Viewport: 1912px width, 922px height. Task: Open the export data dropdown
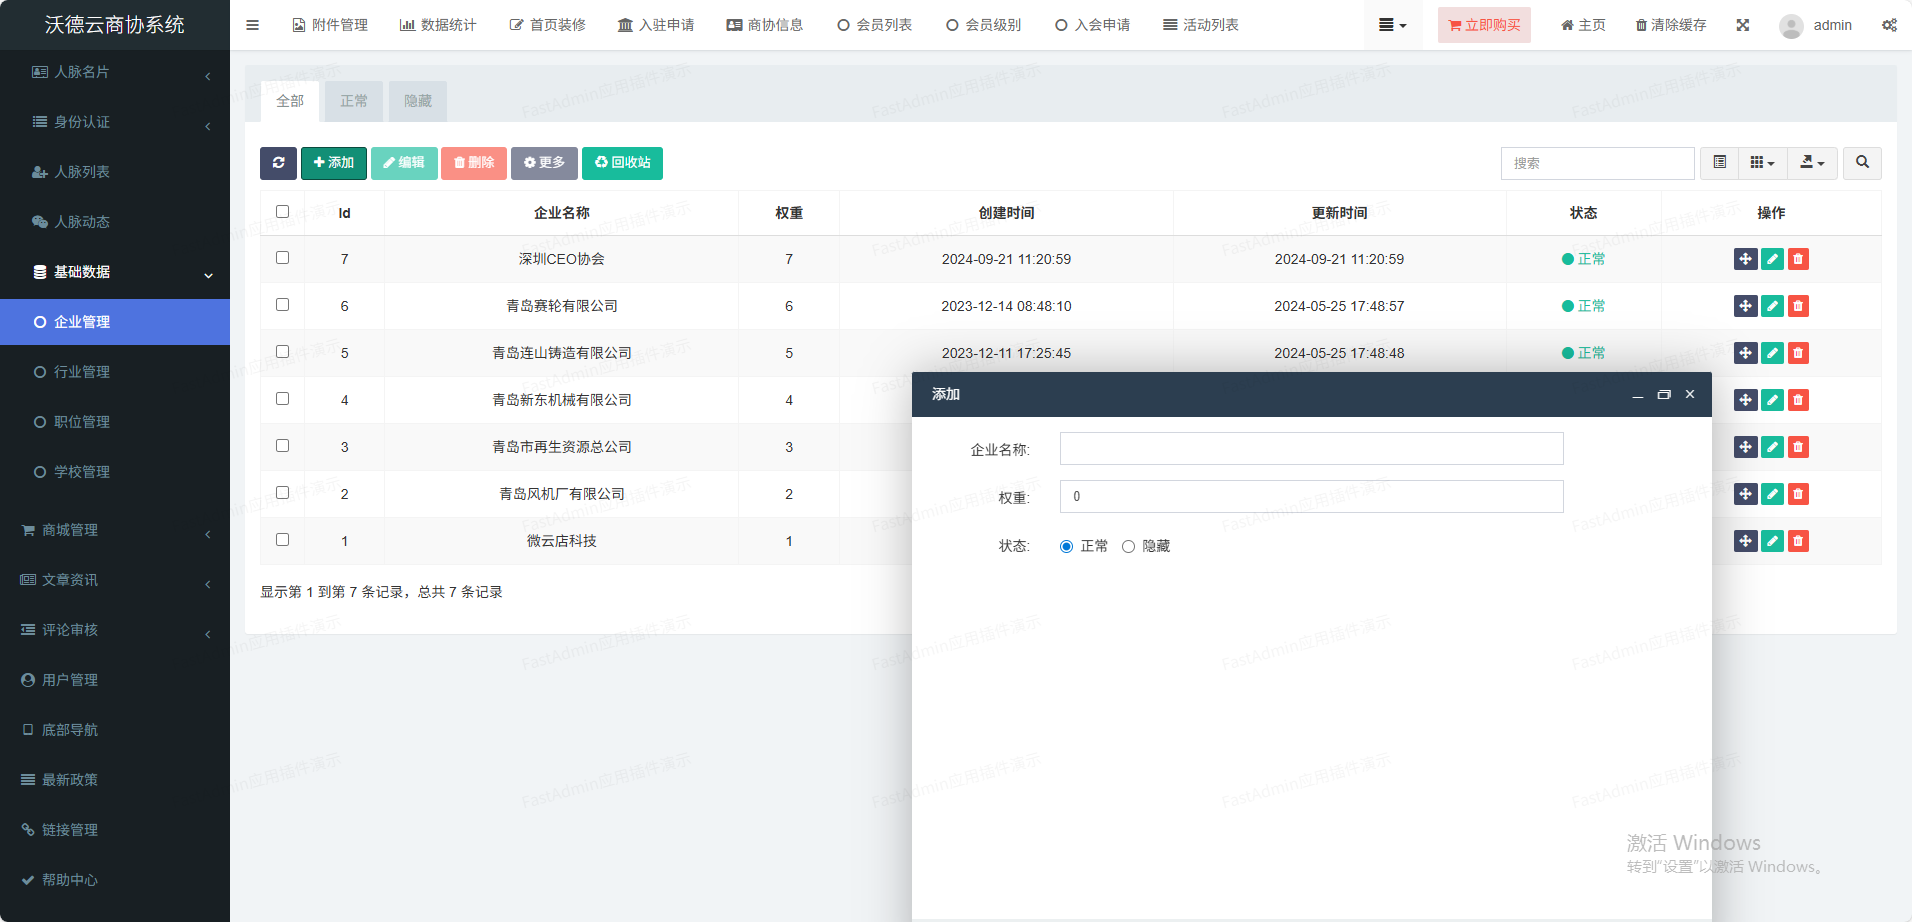(x=1812, y=163)
